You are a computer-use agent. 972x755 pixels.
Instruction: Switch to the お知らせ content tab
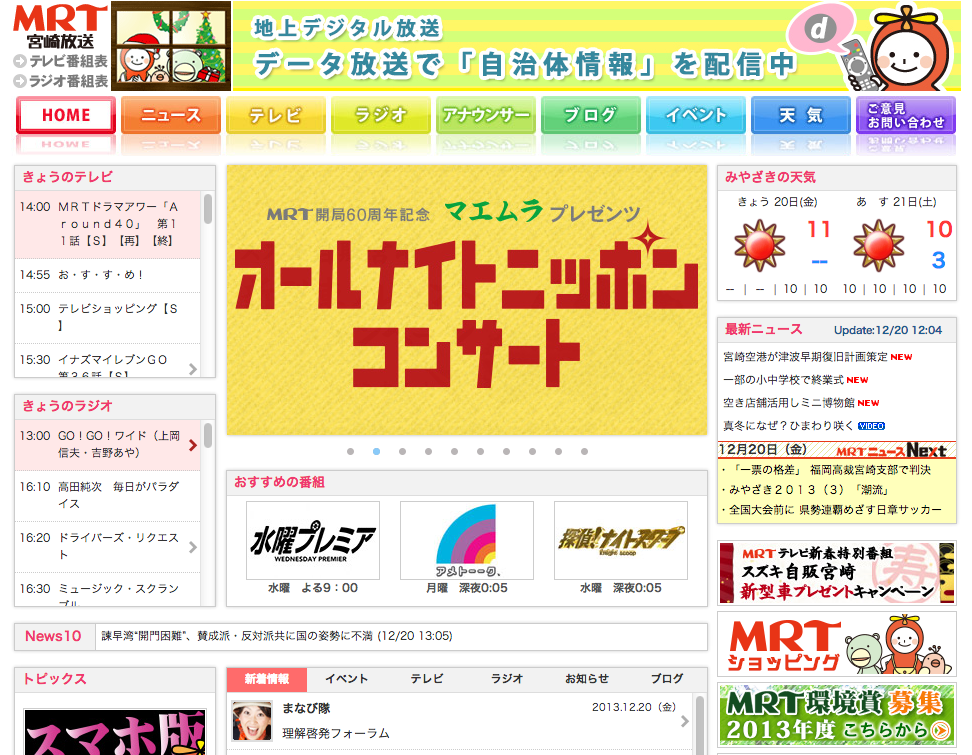click(x=587, y=679)
